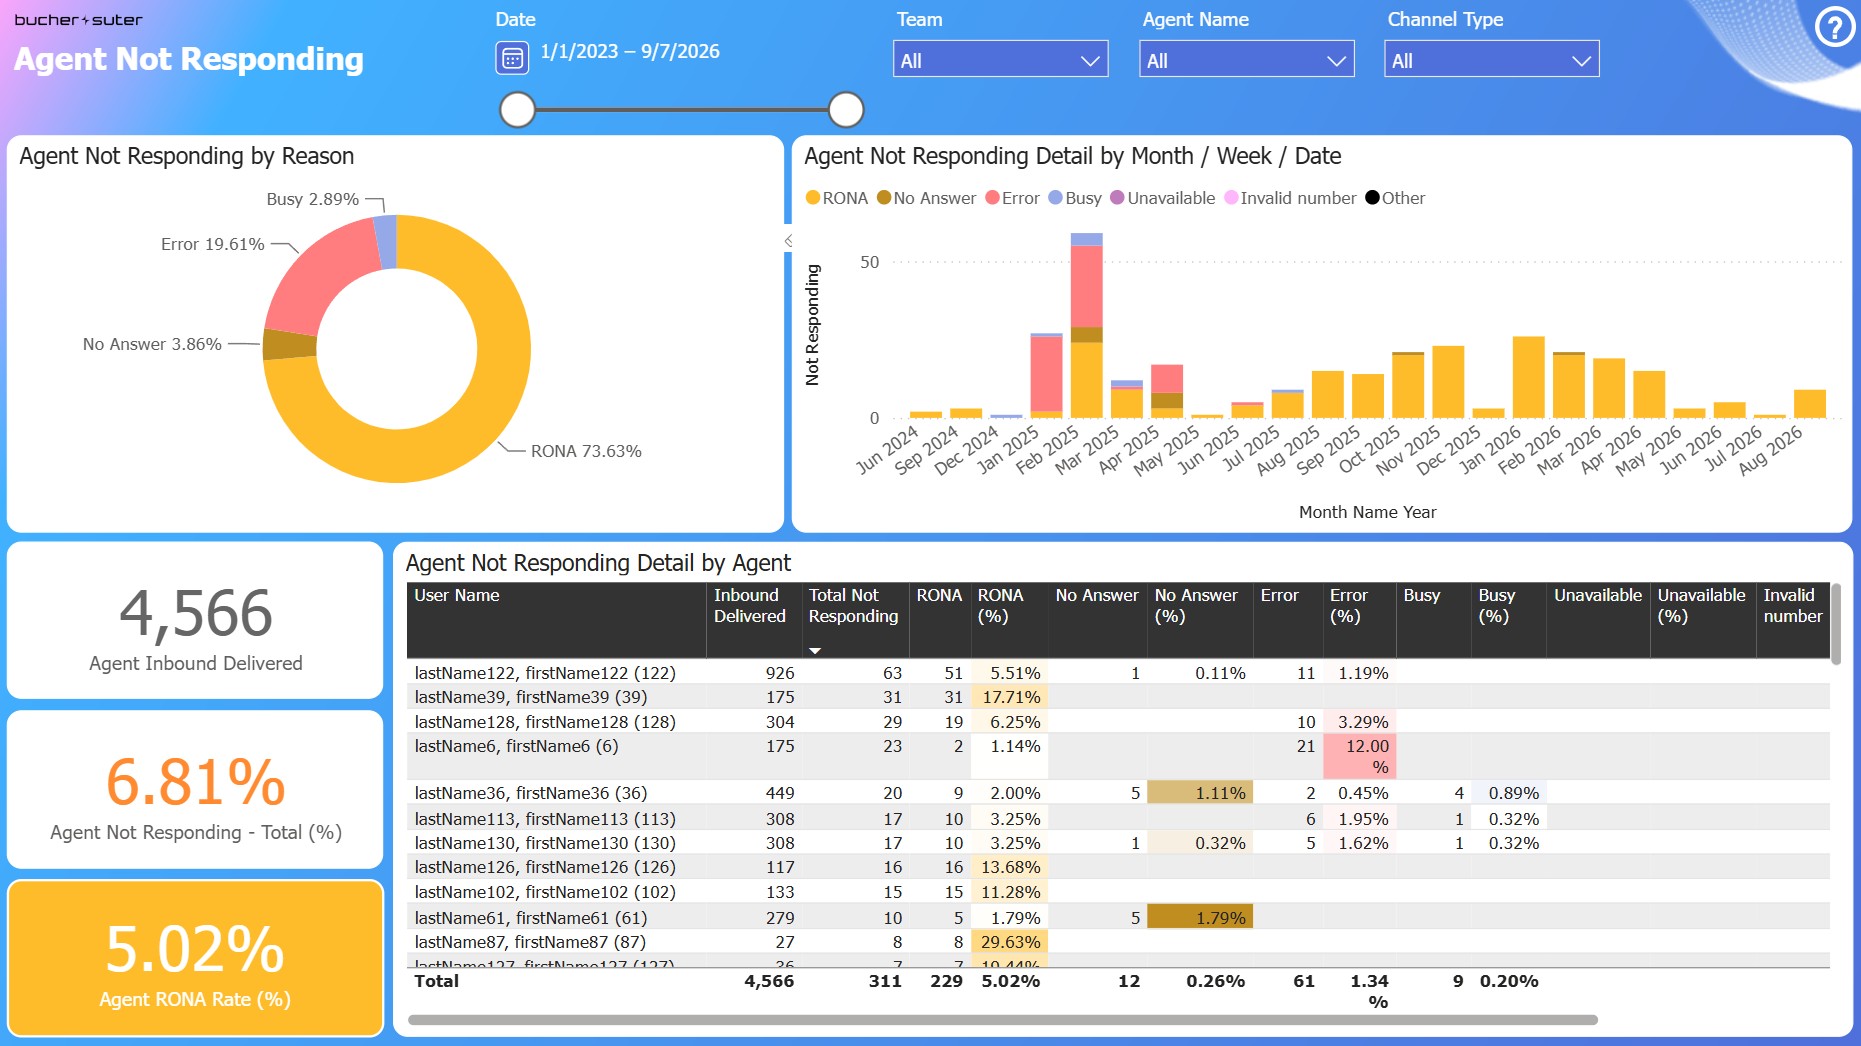Select row lastName130, firstName130 (130)
Screen dimensions: 1861x1046
click(x=1118, y=843)
